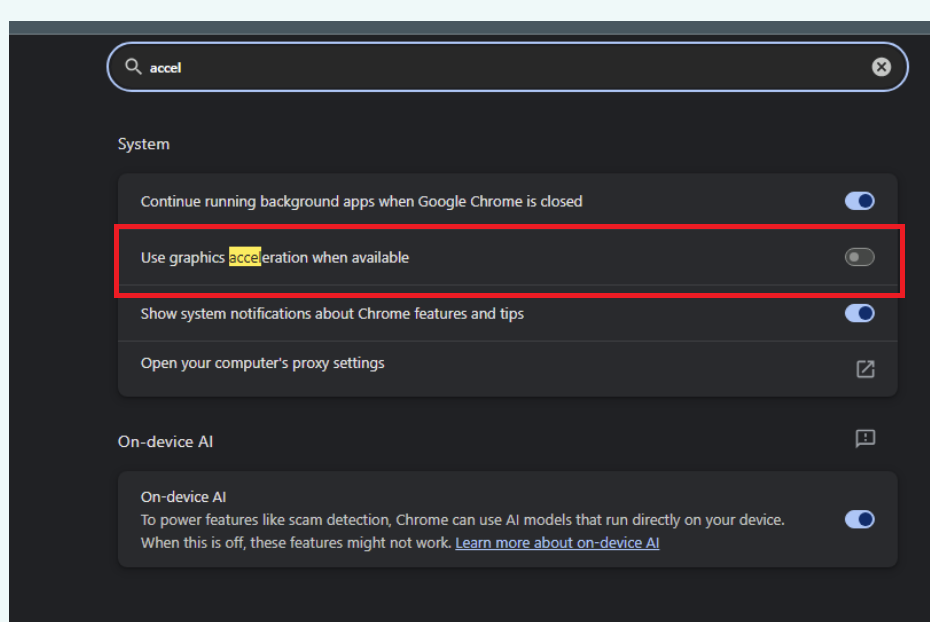Toggle system notifications about Chrome features
This screenshot has width=930, height=622.
pyautogui.click(x=859, y=313)
